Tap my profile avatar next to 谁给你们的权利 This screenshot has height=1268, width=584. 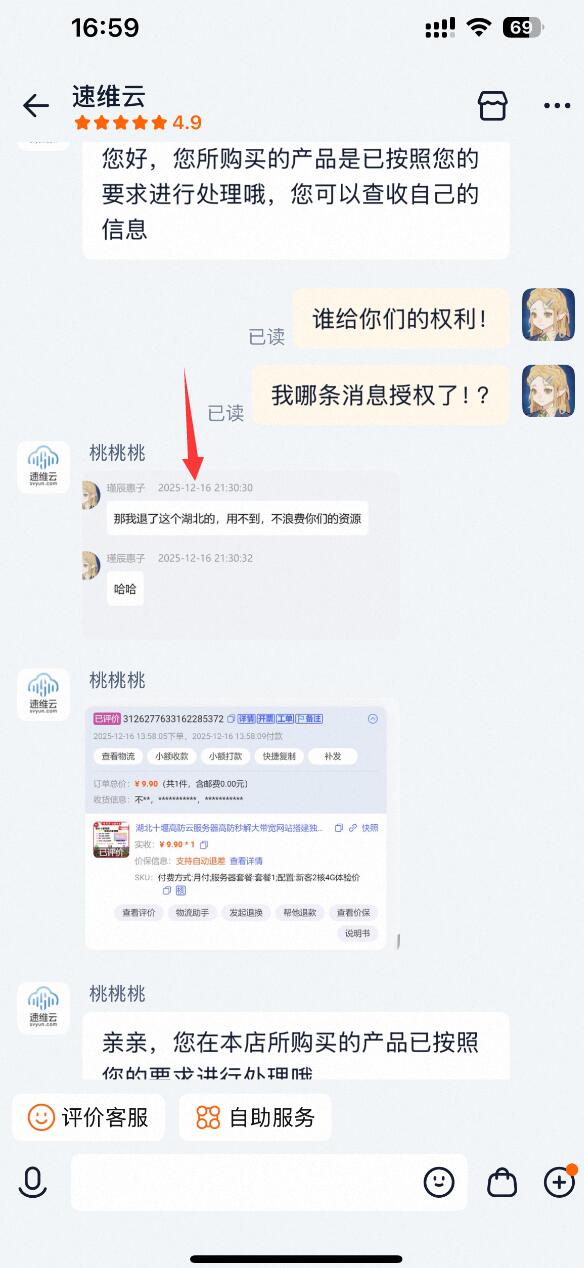click(549, 314)
